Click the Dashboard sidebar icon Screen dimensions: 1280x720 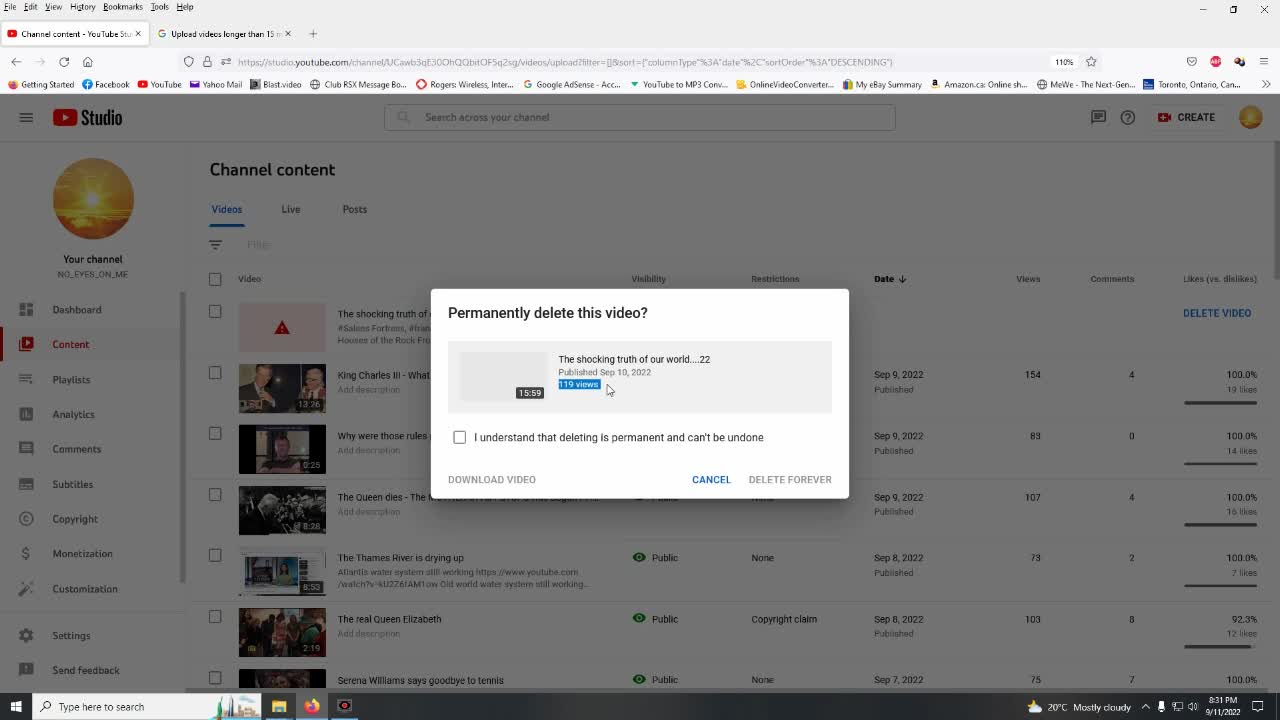26,309
